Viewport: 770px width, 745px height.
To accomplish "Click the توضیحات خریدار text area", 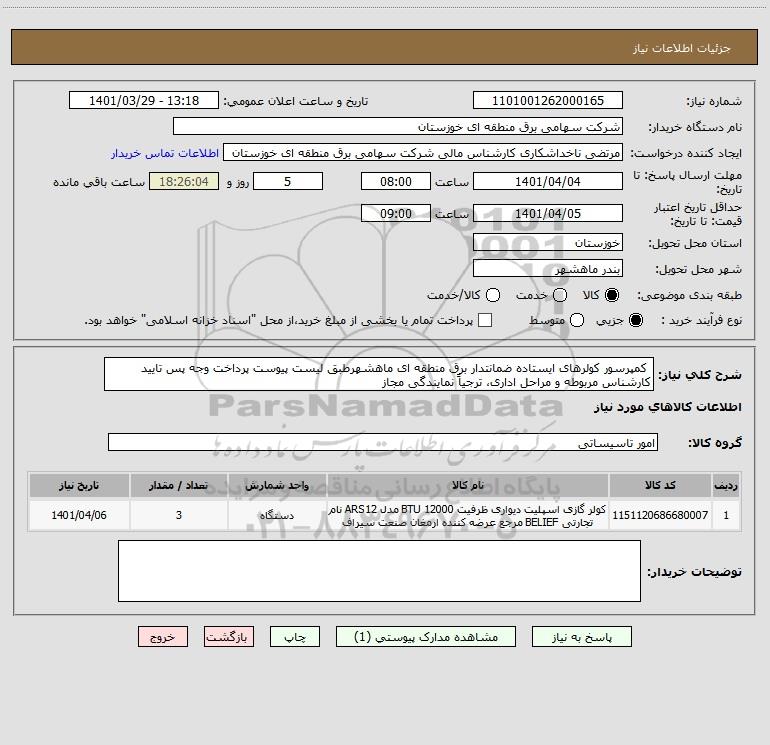I will click(379, 571).
